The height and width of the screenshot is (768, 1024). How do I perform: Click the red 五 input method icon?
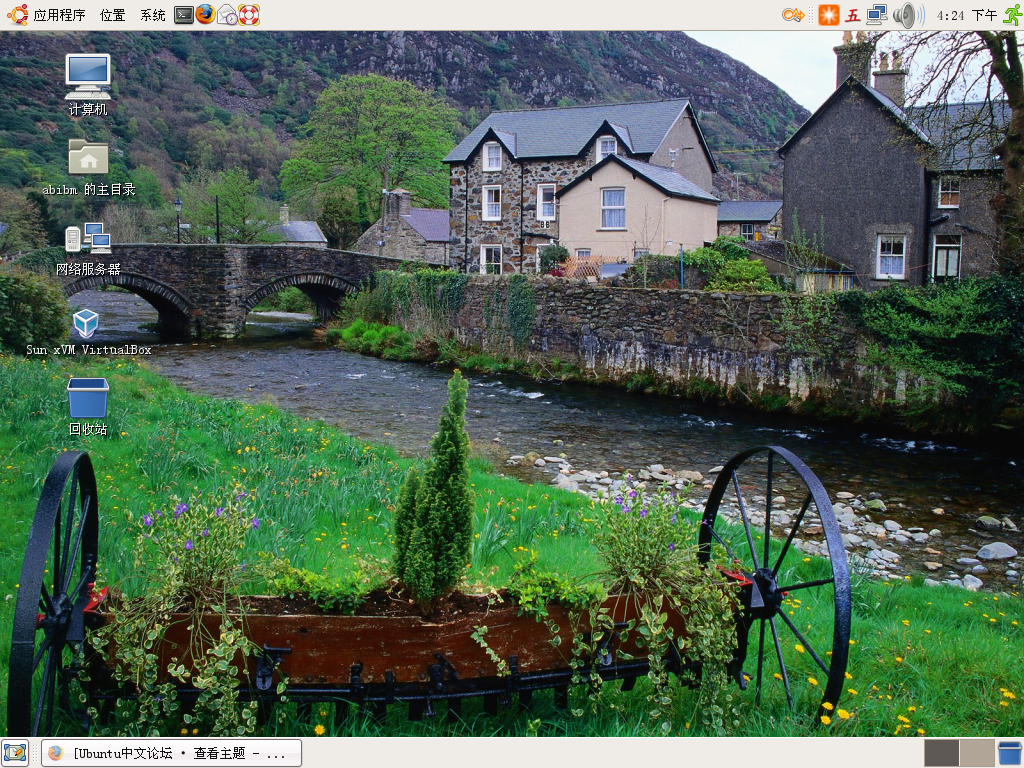pyautogui.click(x=852, y=15)
